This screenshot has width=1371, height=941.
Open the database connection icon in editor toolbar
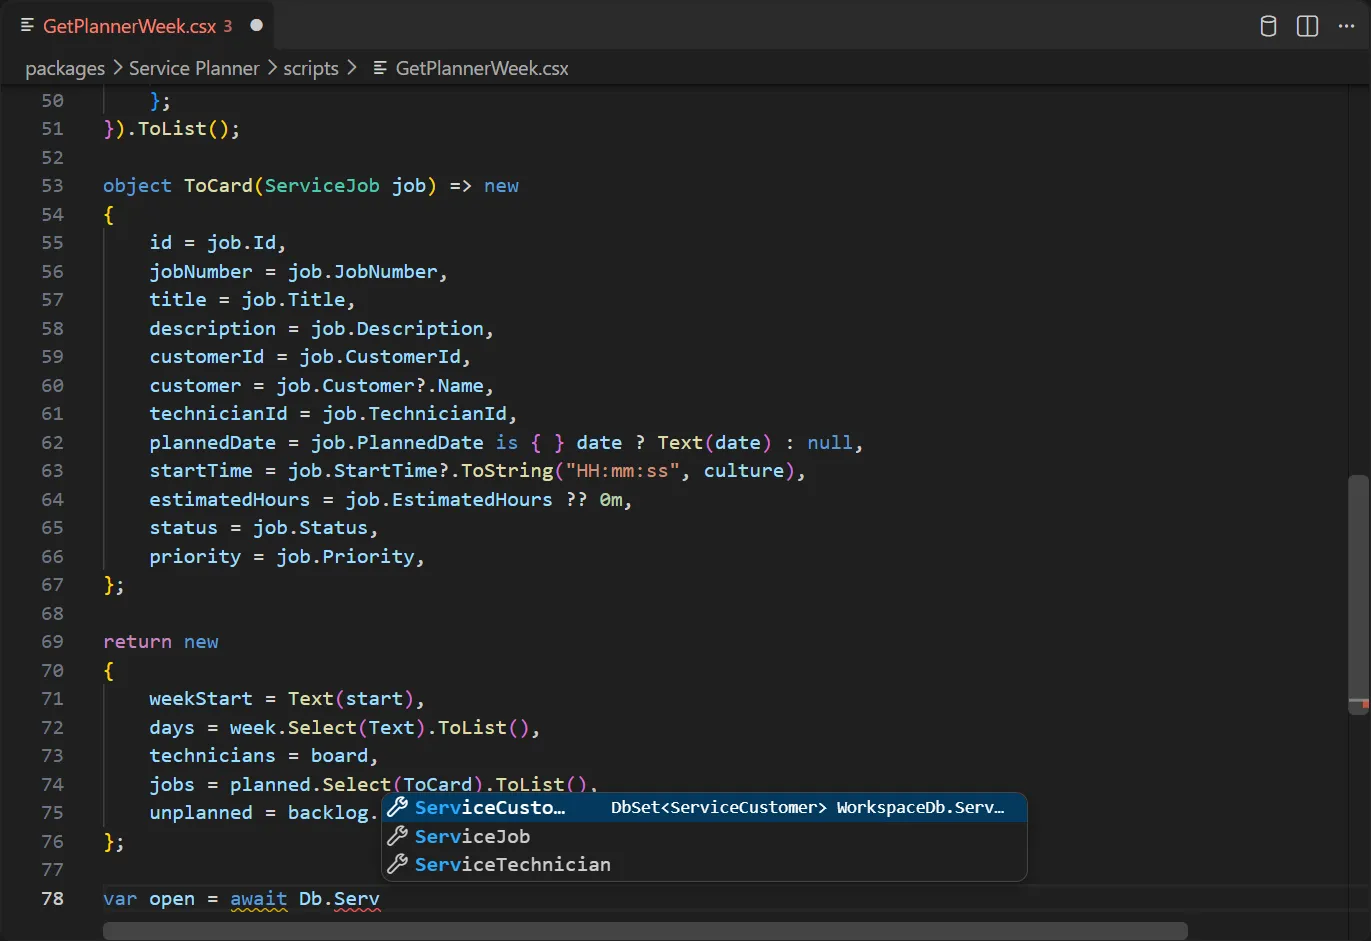[1268, 26]
